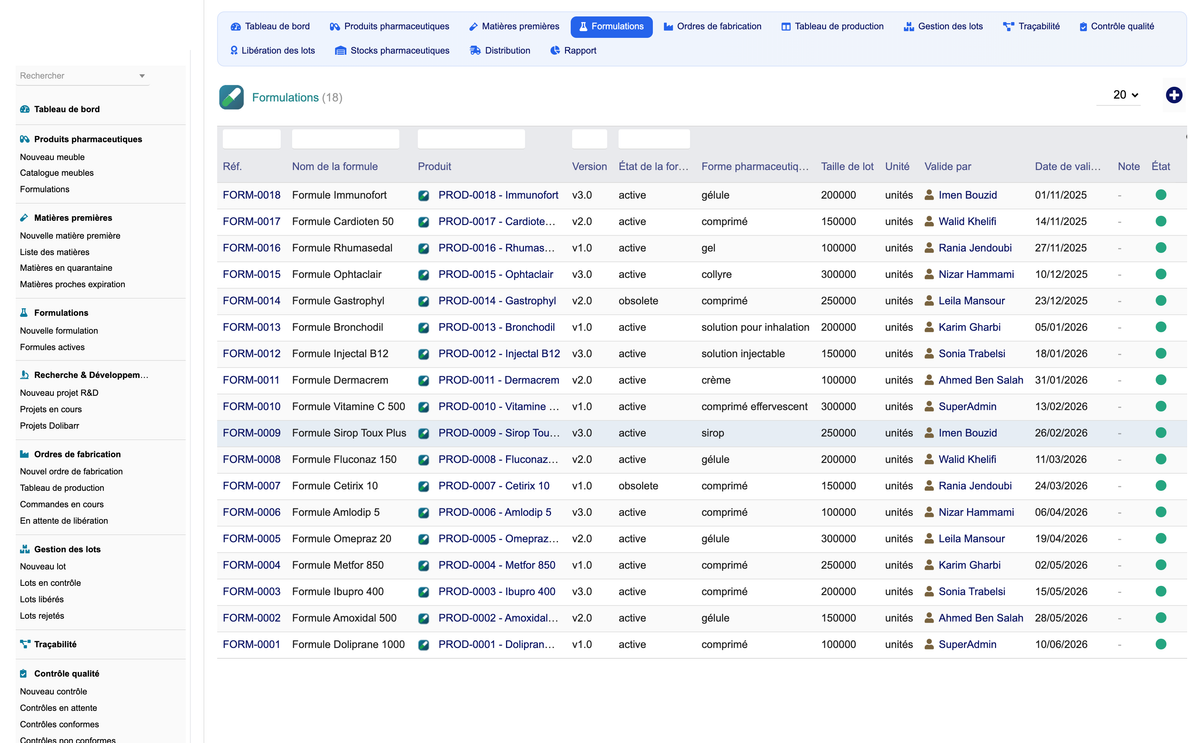This screenshot has height=743, width=1200.
Task: Click green status dot in FORM-0007 row
Action: (x=1161, y=486)
